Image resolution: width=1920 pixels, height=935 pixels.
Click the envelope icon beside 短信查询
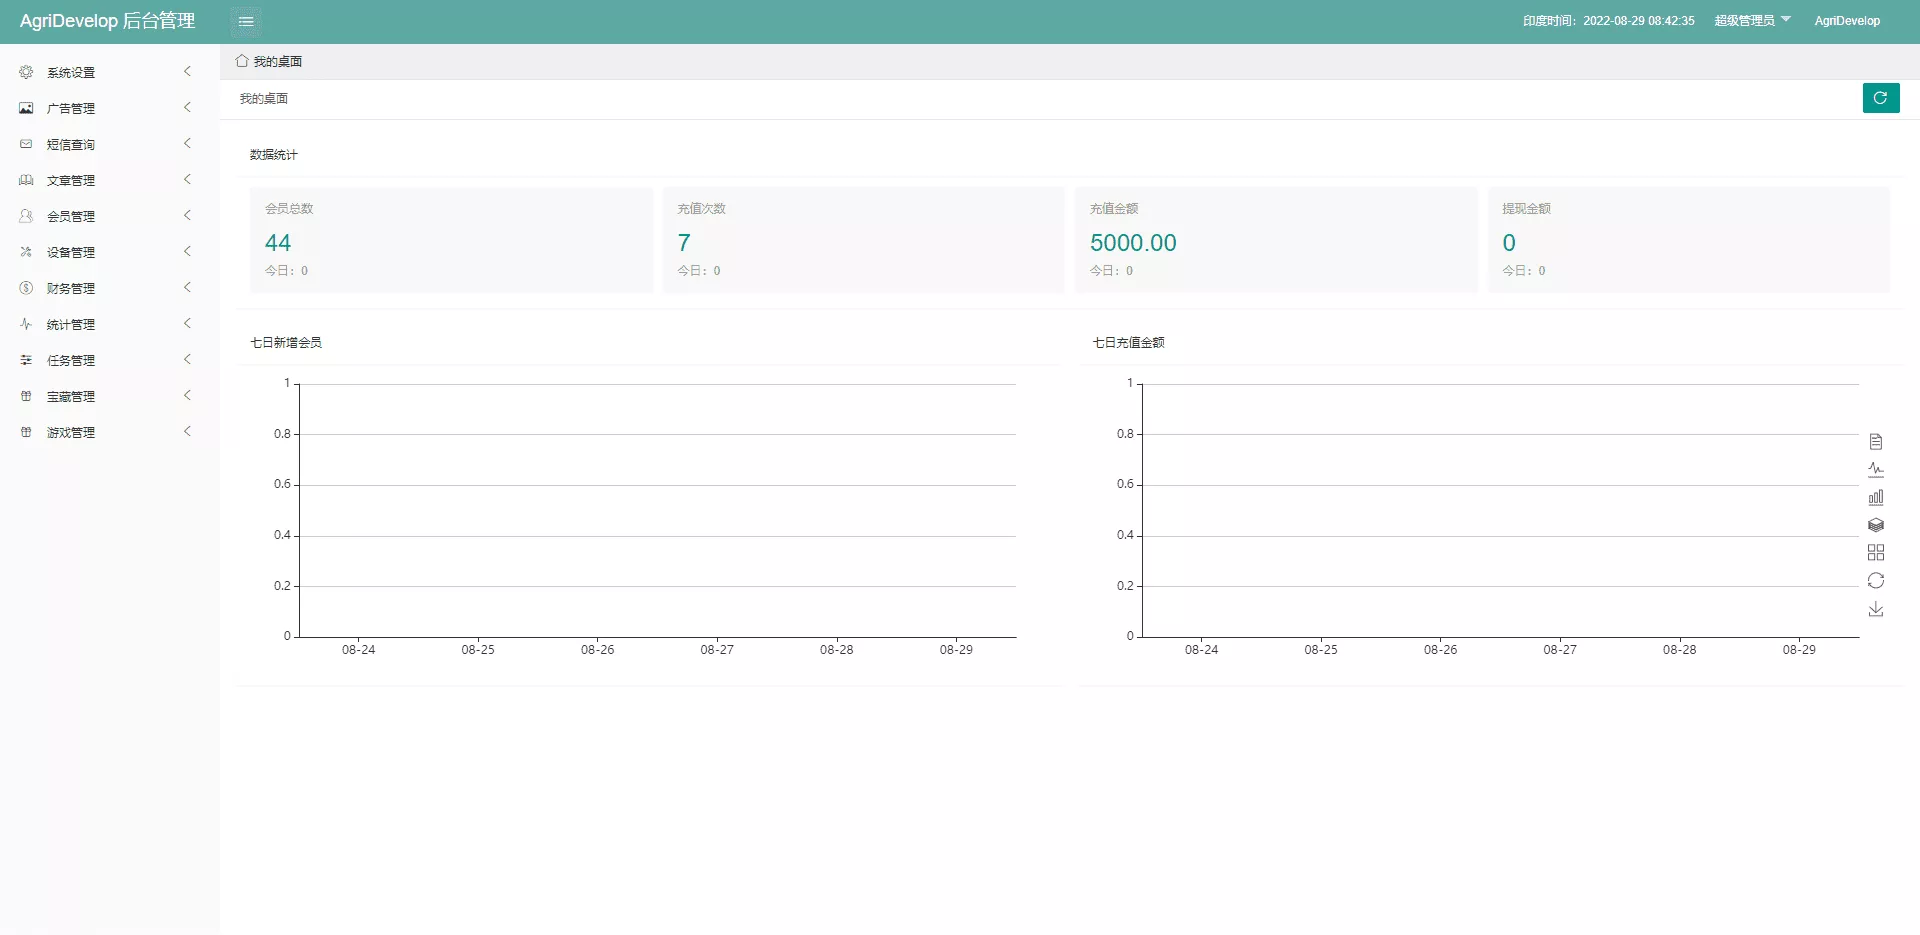click(26, 144)
